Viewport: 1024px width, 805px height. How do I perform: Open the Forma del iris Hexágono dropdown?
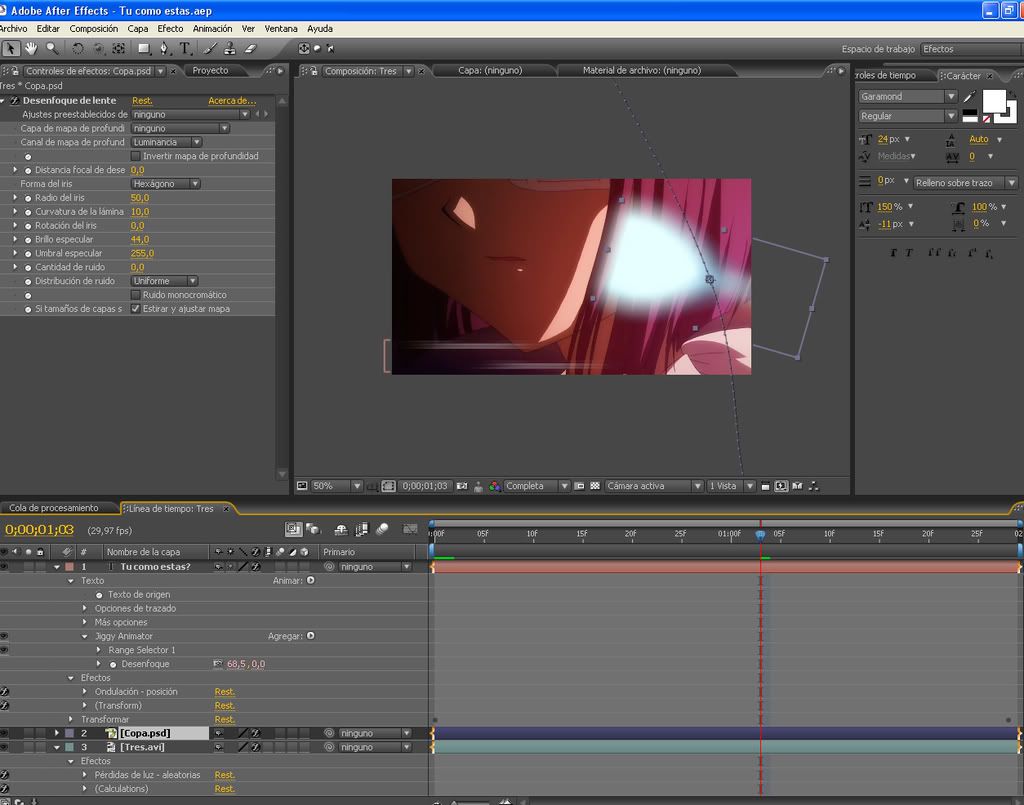[166, 184]
